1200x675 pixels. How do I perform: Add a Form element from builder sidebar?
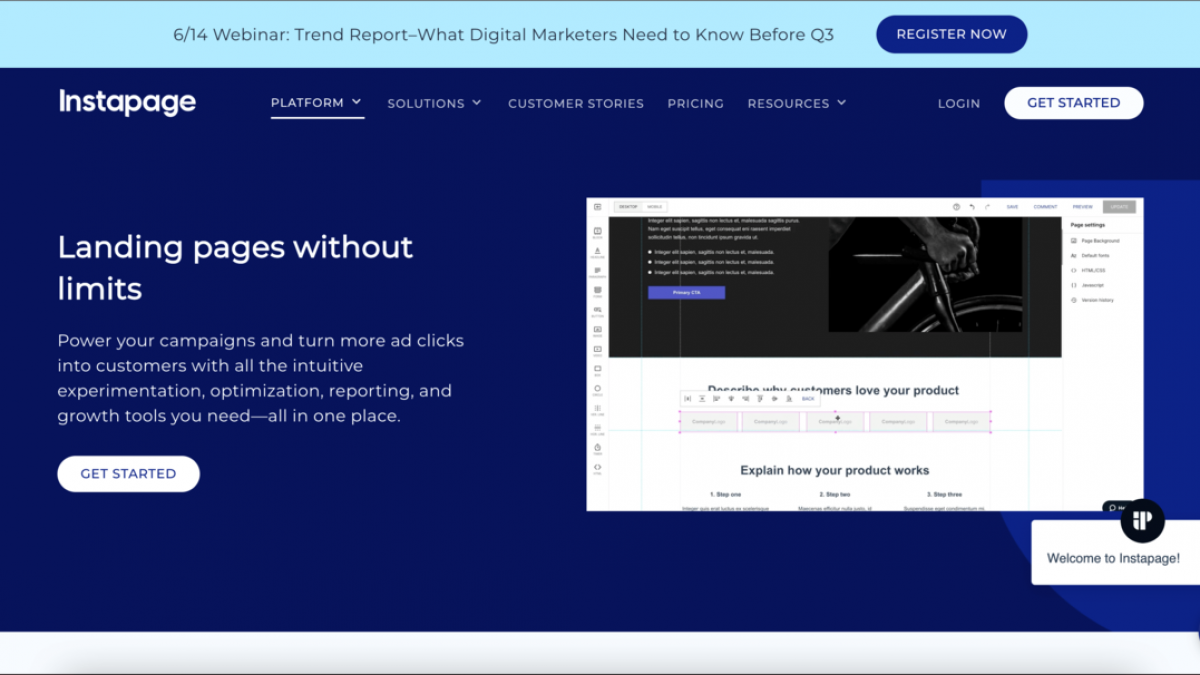click(x=597, y=291)
